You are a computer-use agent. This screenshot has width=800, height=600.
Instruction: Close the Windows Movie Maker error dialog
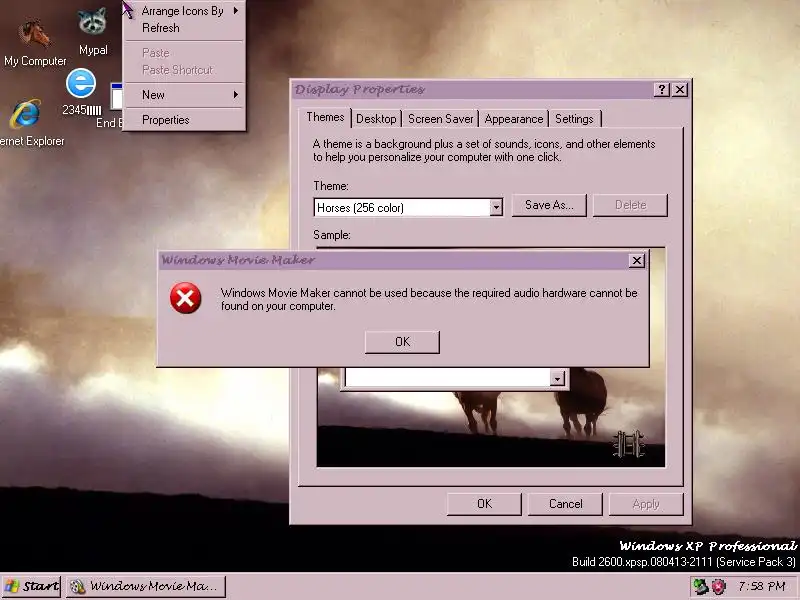click(x=637, y=261)
